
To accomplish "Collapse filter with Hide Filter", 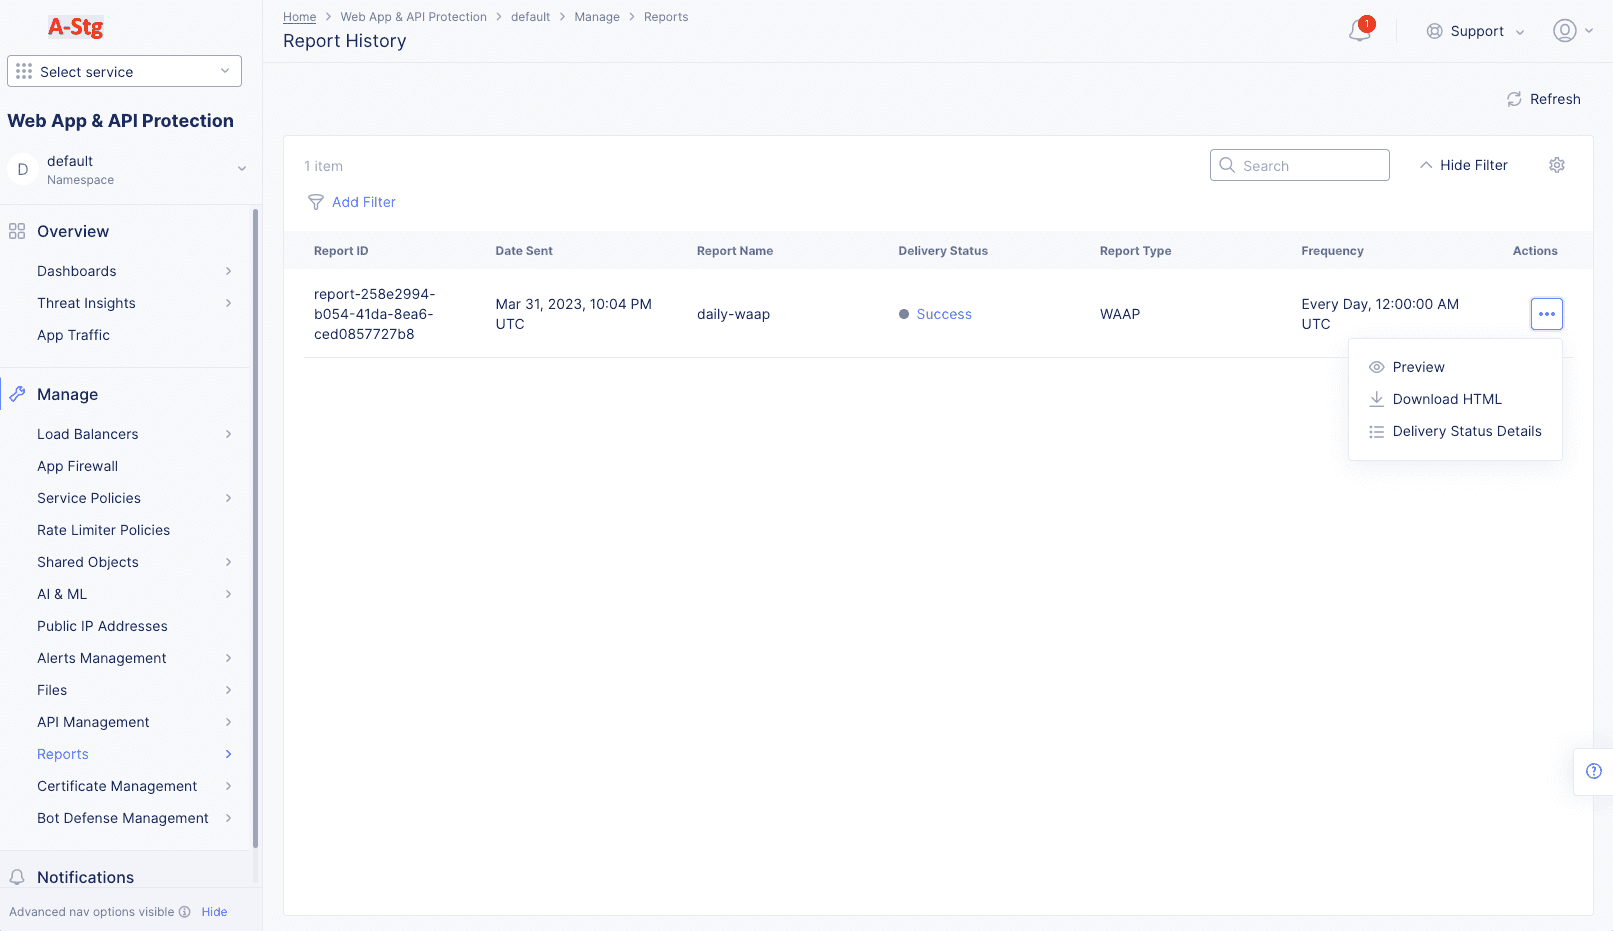I will 1463,165.
